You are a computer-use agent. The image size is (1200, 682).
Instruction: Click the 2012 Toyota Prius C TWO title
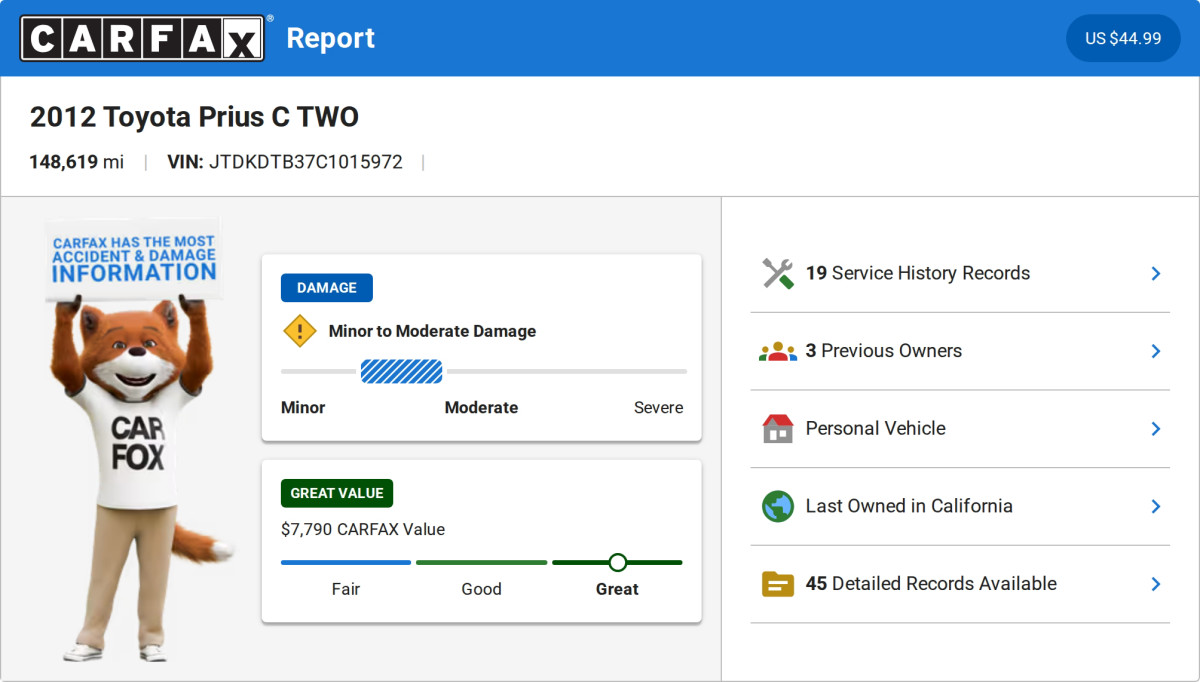[194, 117]
